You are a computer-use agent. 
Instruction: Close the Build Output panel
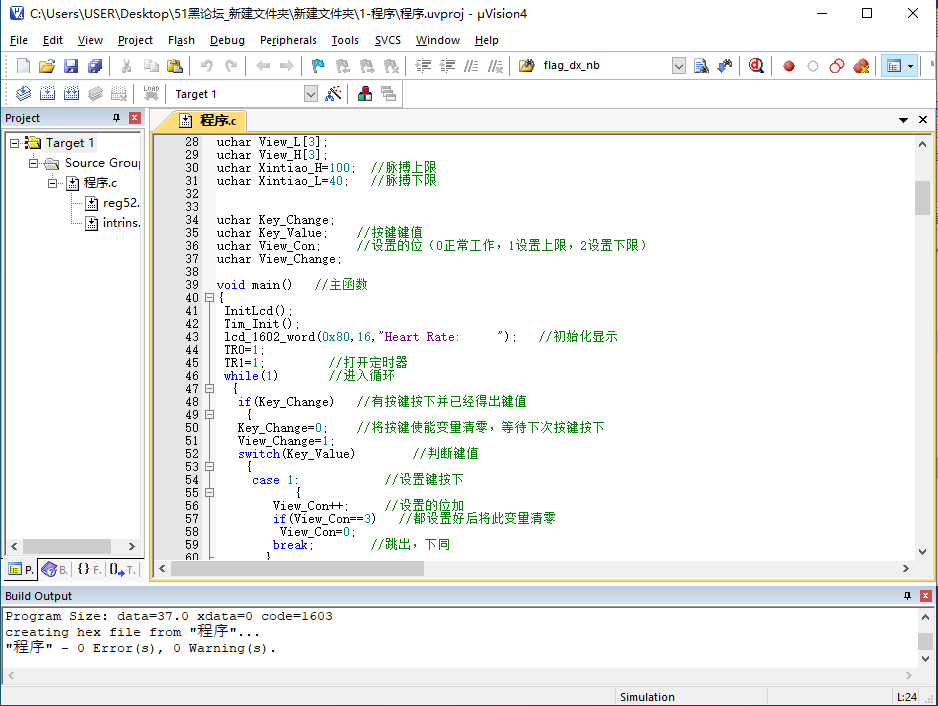click(925, 595)
